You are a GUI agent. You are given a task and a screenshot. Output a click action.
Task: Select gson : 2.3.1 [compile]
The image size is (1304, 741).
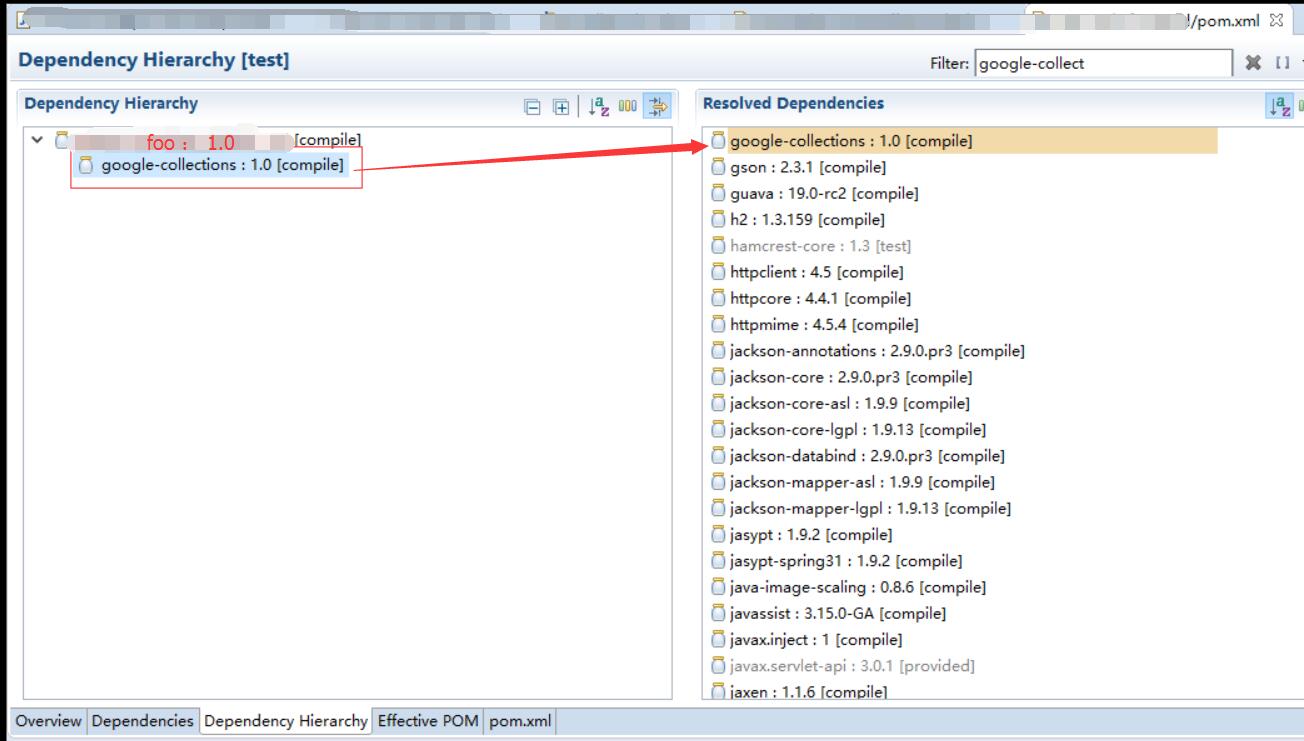click(x=808, y=167)
